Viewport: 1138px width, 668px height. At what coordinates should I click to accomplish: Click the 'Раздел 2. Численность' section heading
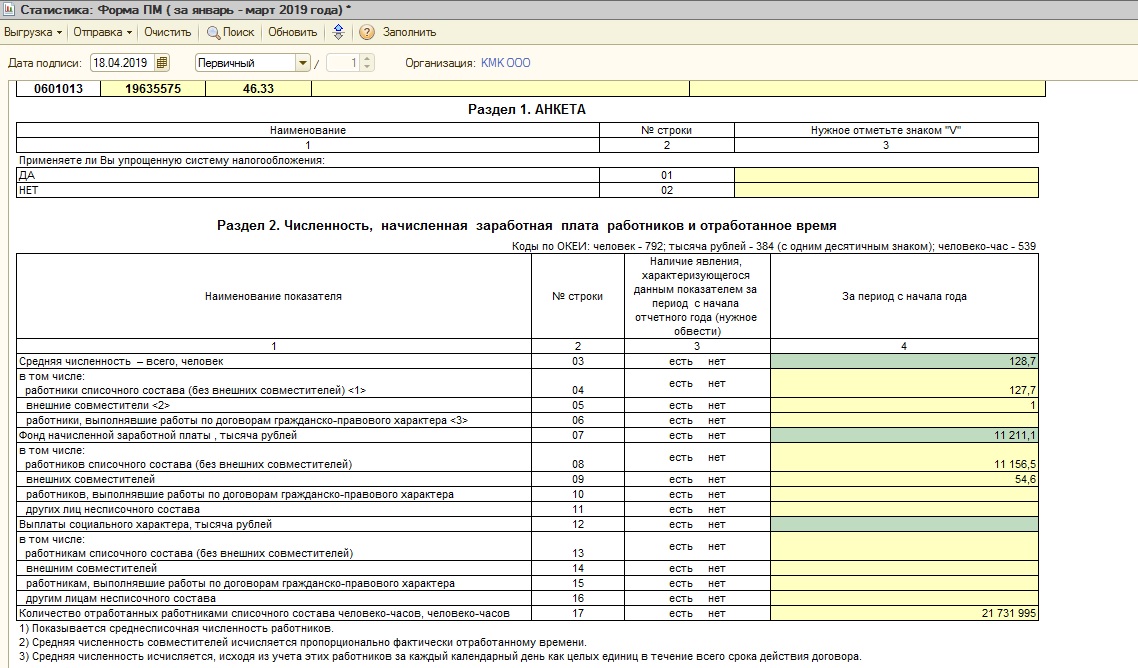pos(527,226)
